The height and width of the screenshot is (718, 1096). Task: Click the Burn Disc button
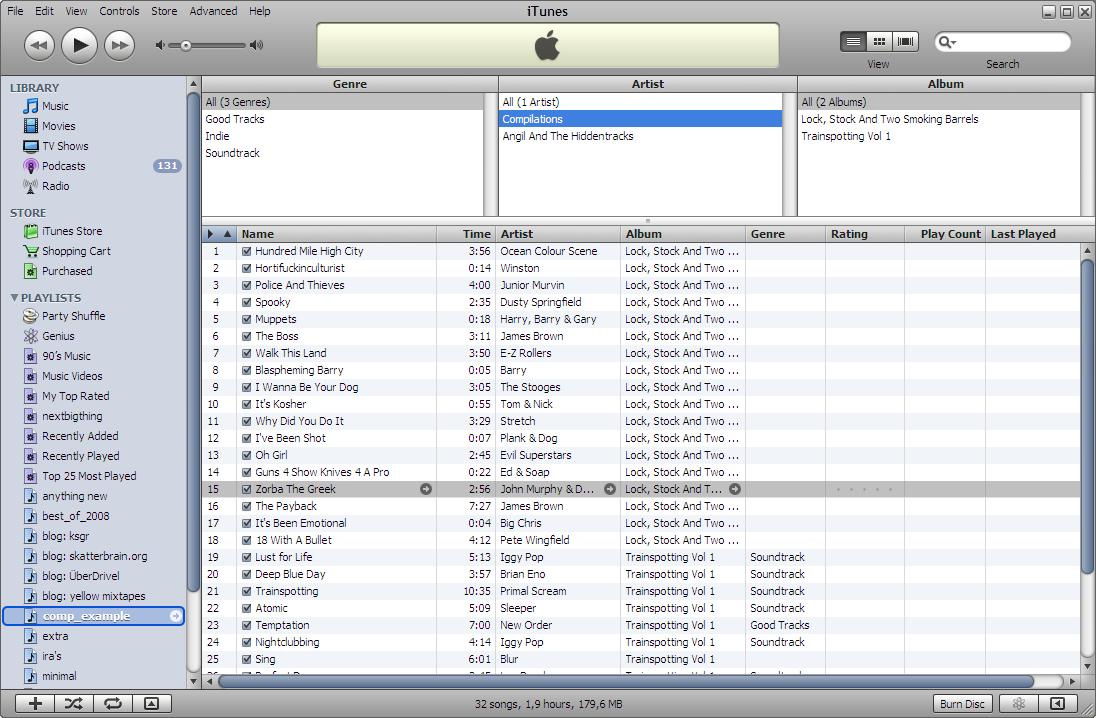pyautogui.click(x=962, y=704)
